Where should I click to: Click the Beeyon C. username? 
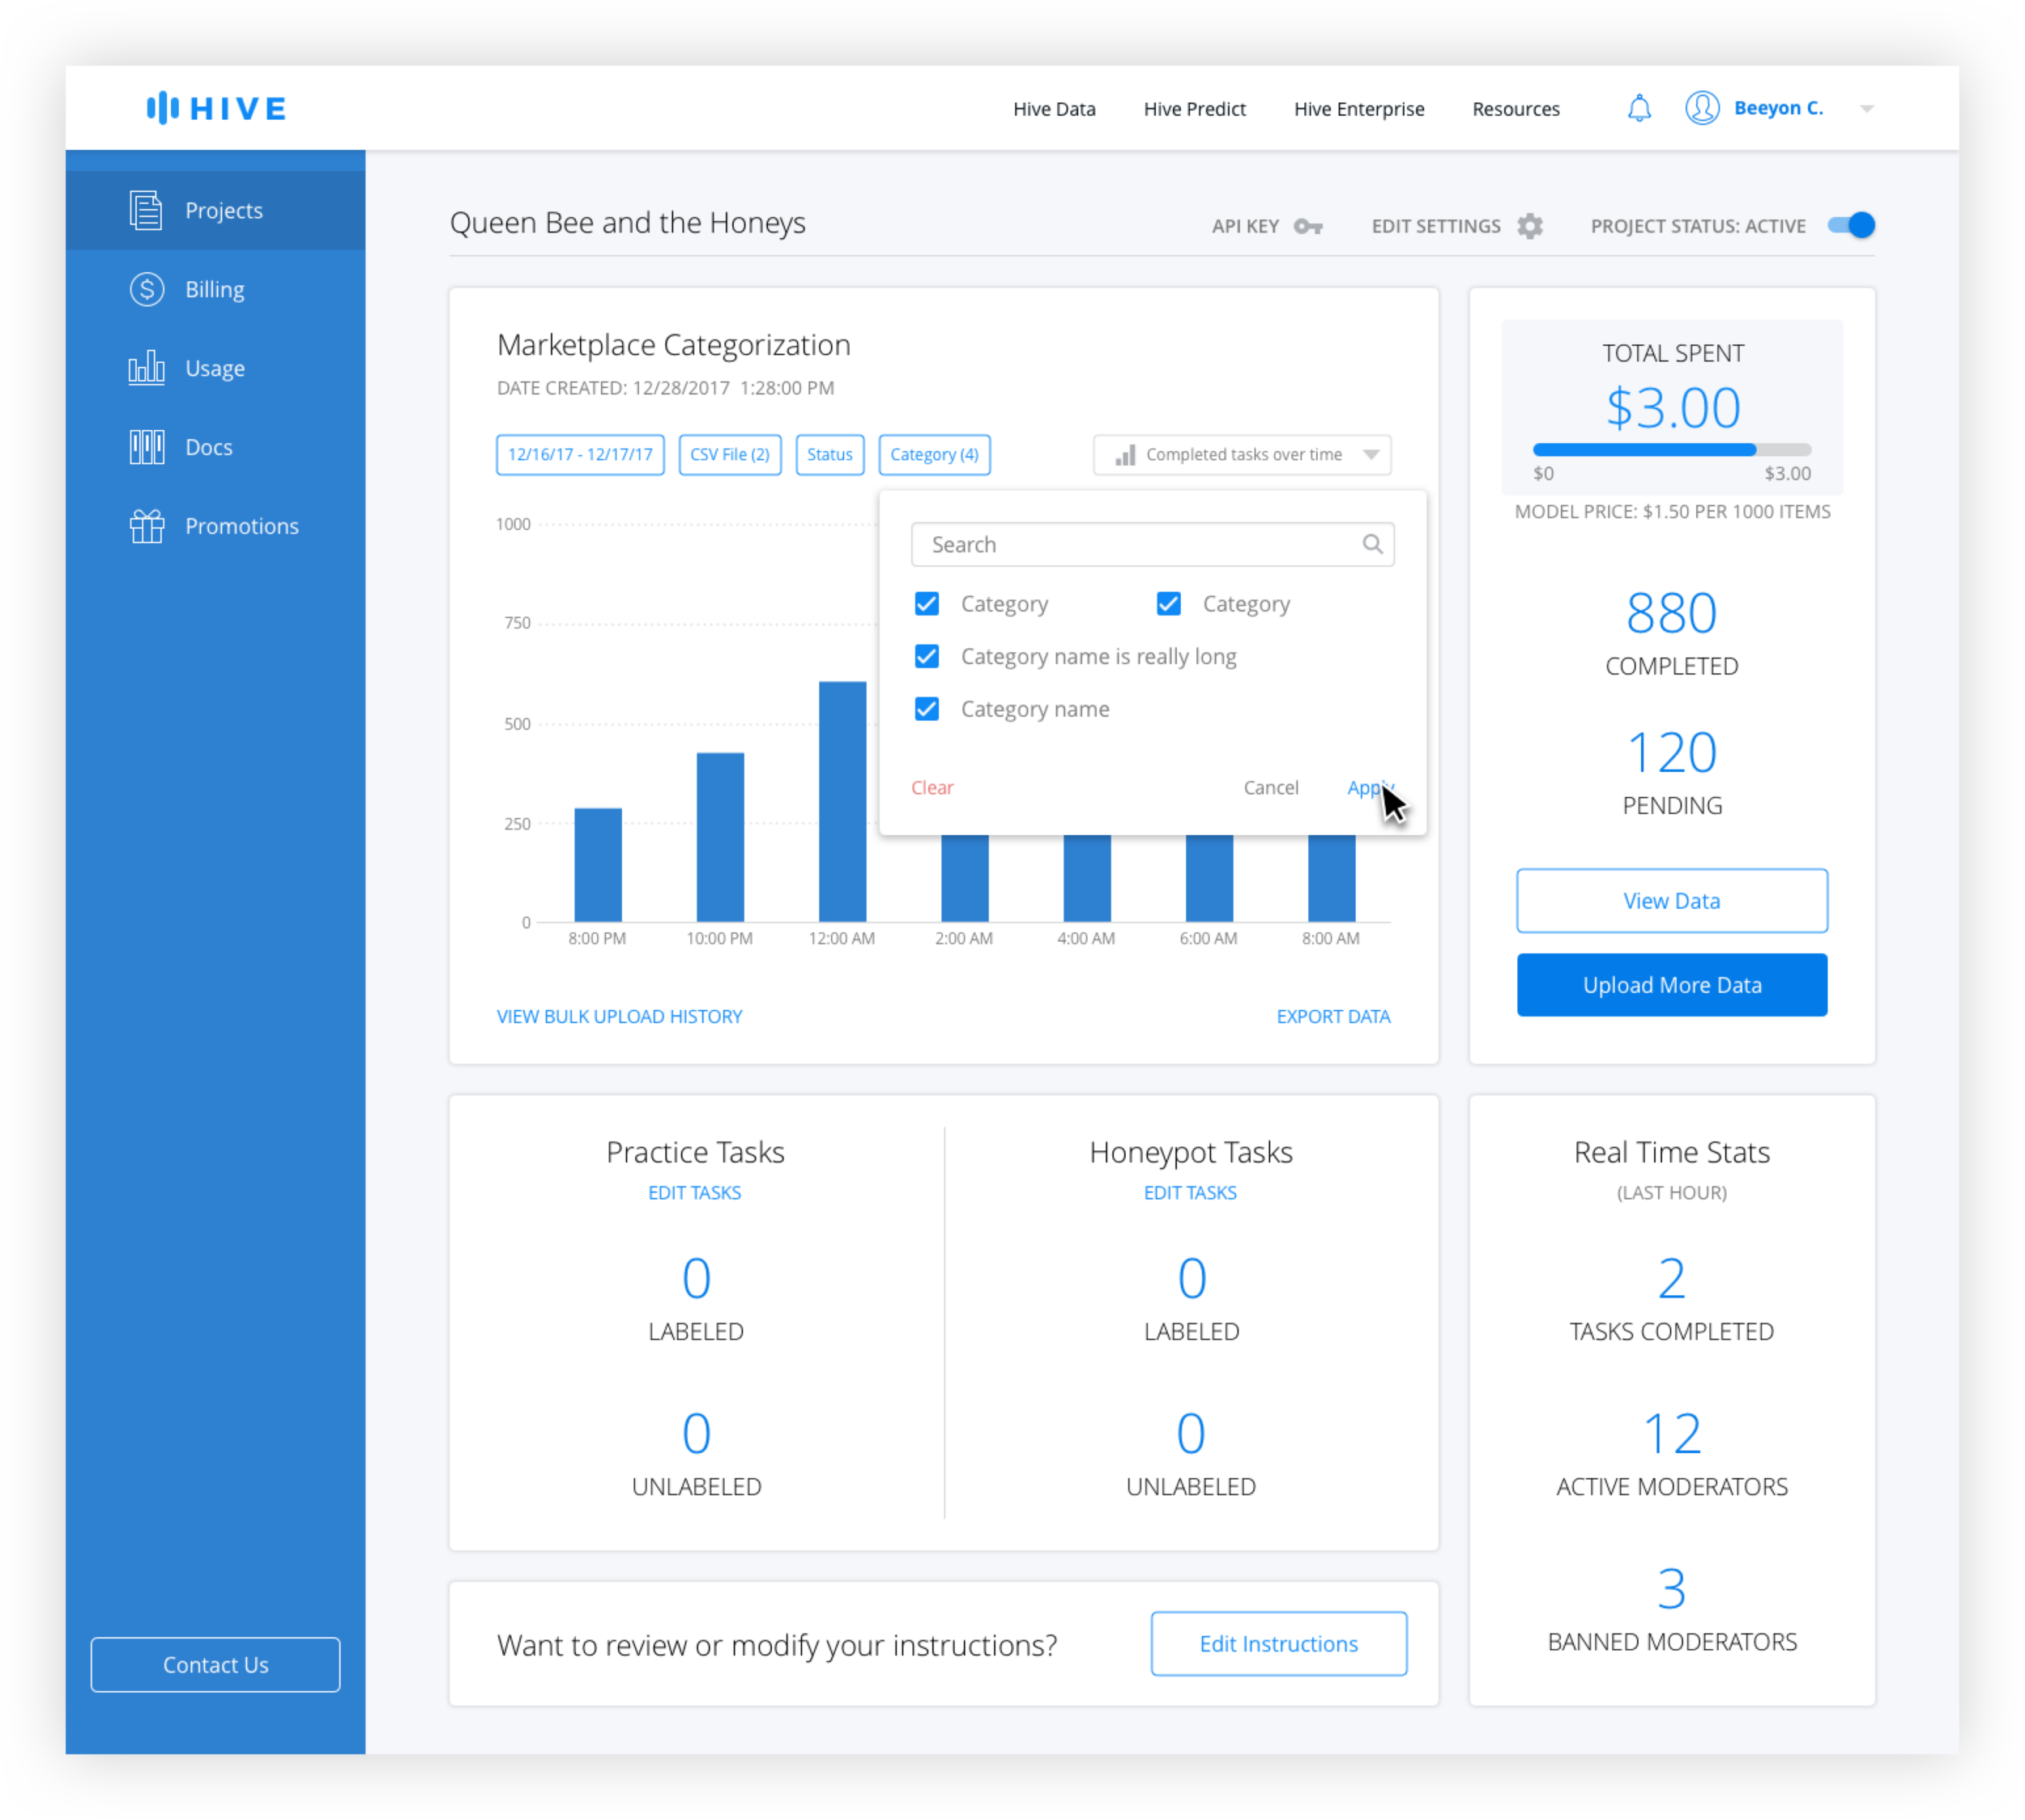(1778, 108)
